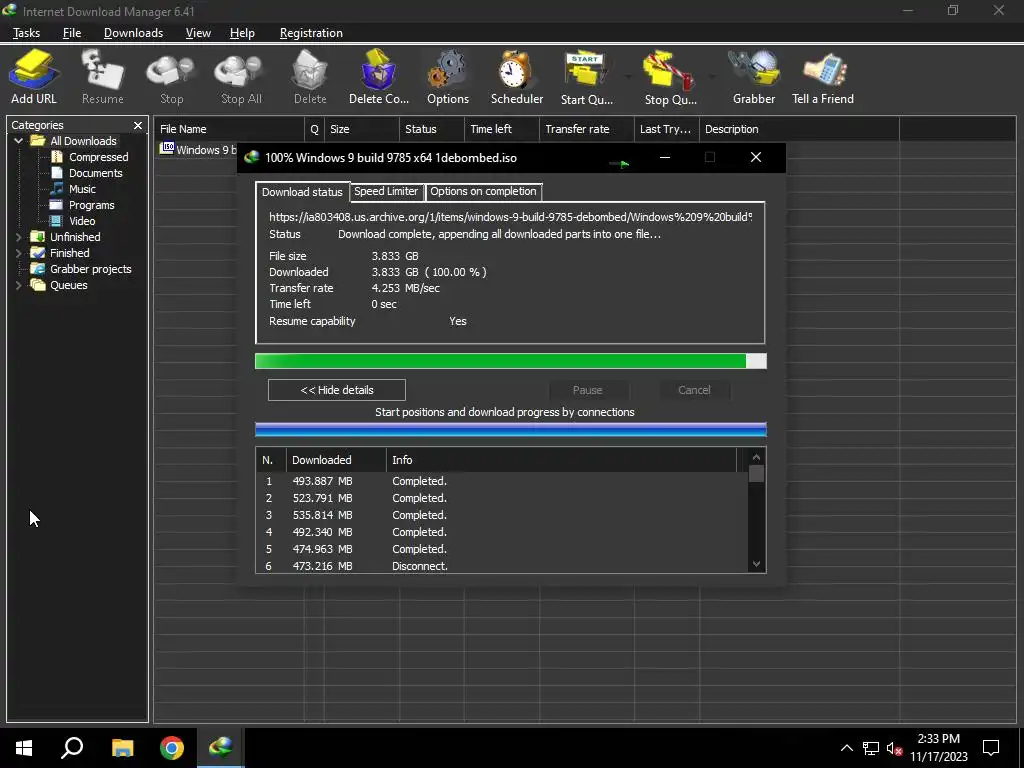Expand the Finished category
Image resolution: width=1024 pixels, height=768 pixels.
click(18, 253)
